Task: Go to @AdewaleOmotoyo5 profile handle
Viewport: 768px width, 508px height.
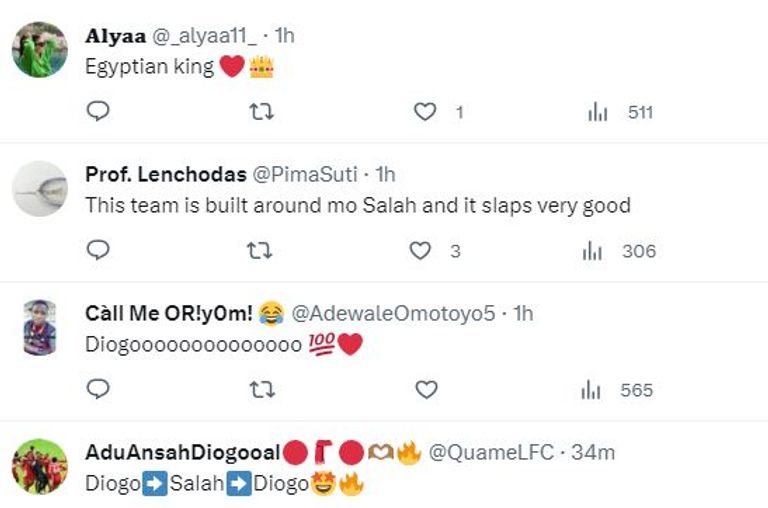Action: point(393,313)
